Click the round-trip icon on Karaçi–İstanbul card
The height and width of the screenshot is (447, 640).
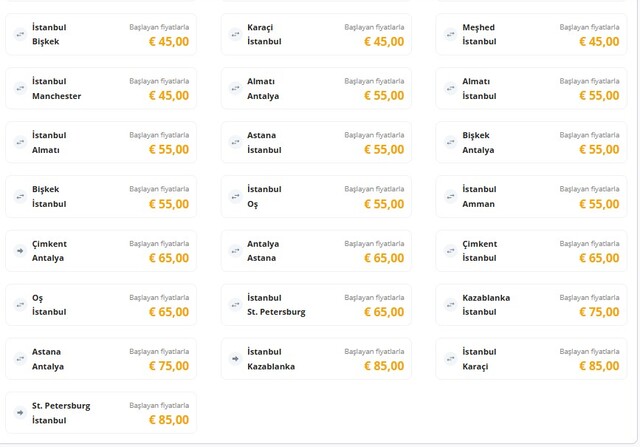[x=235, y=34]
